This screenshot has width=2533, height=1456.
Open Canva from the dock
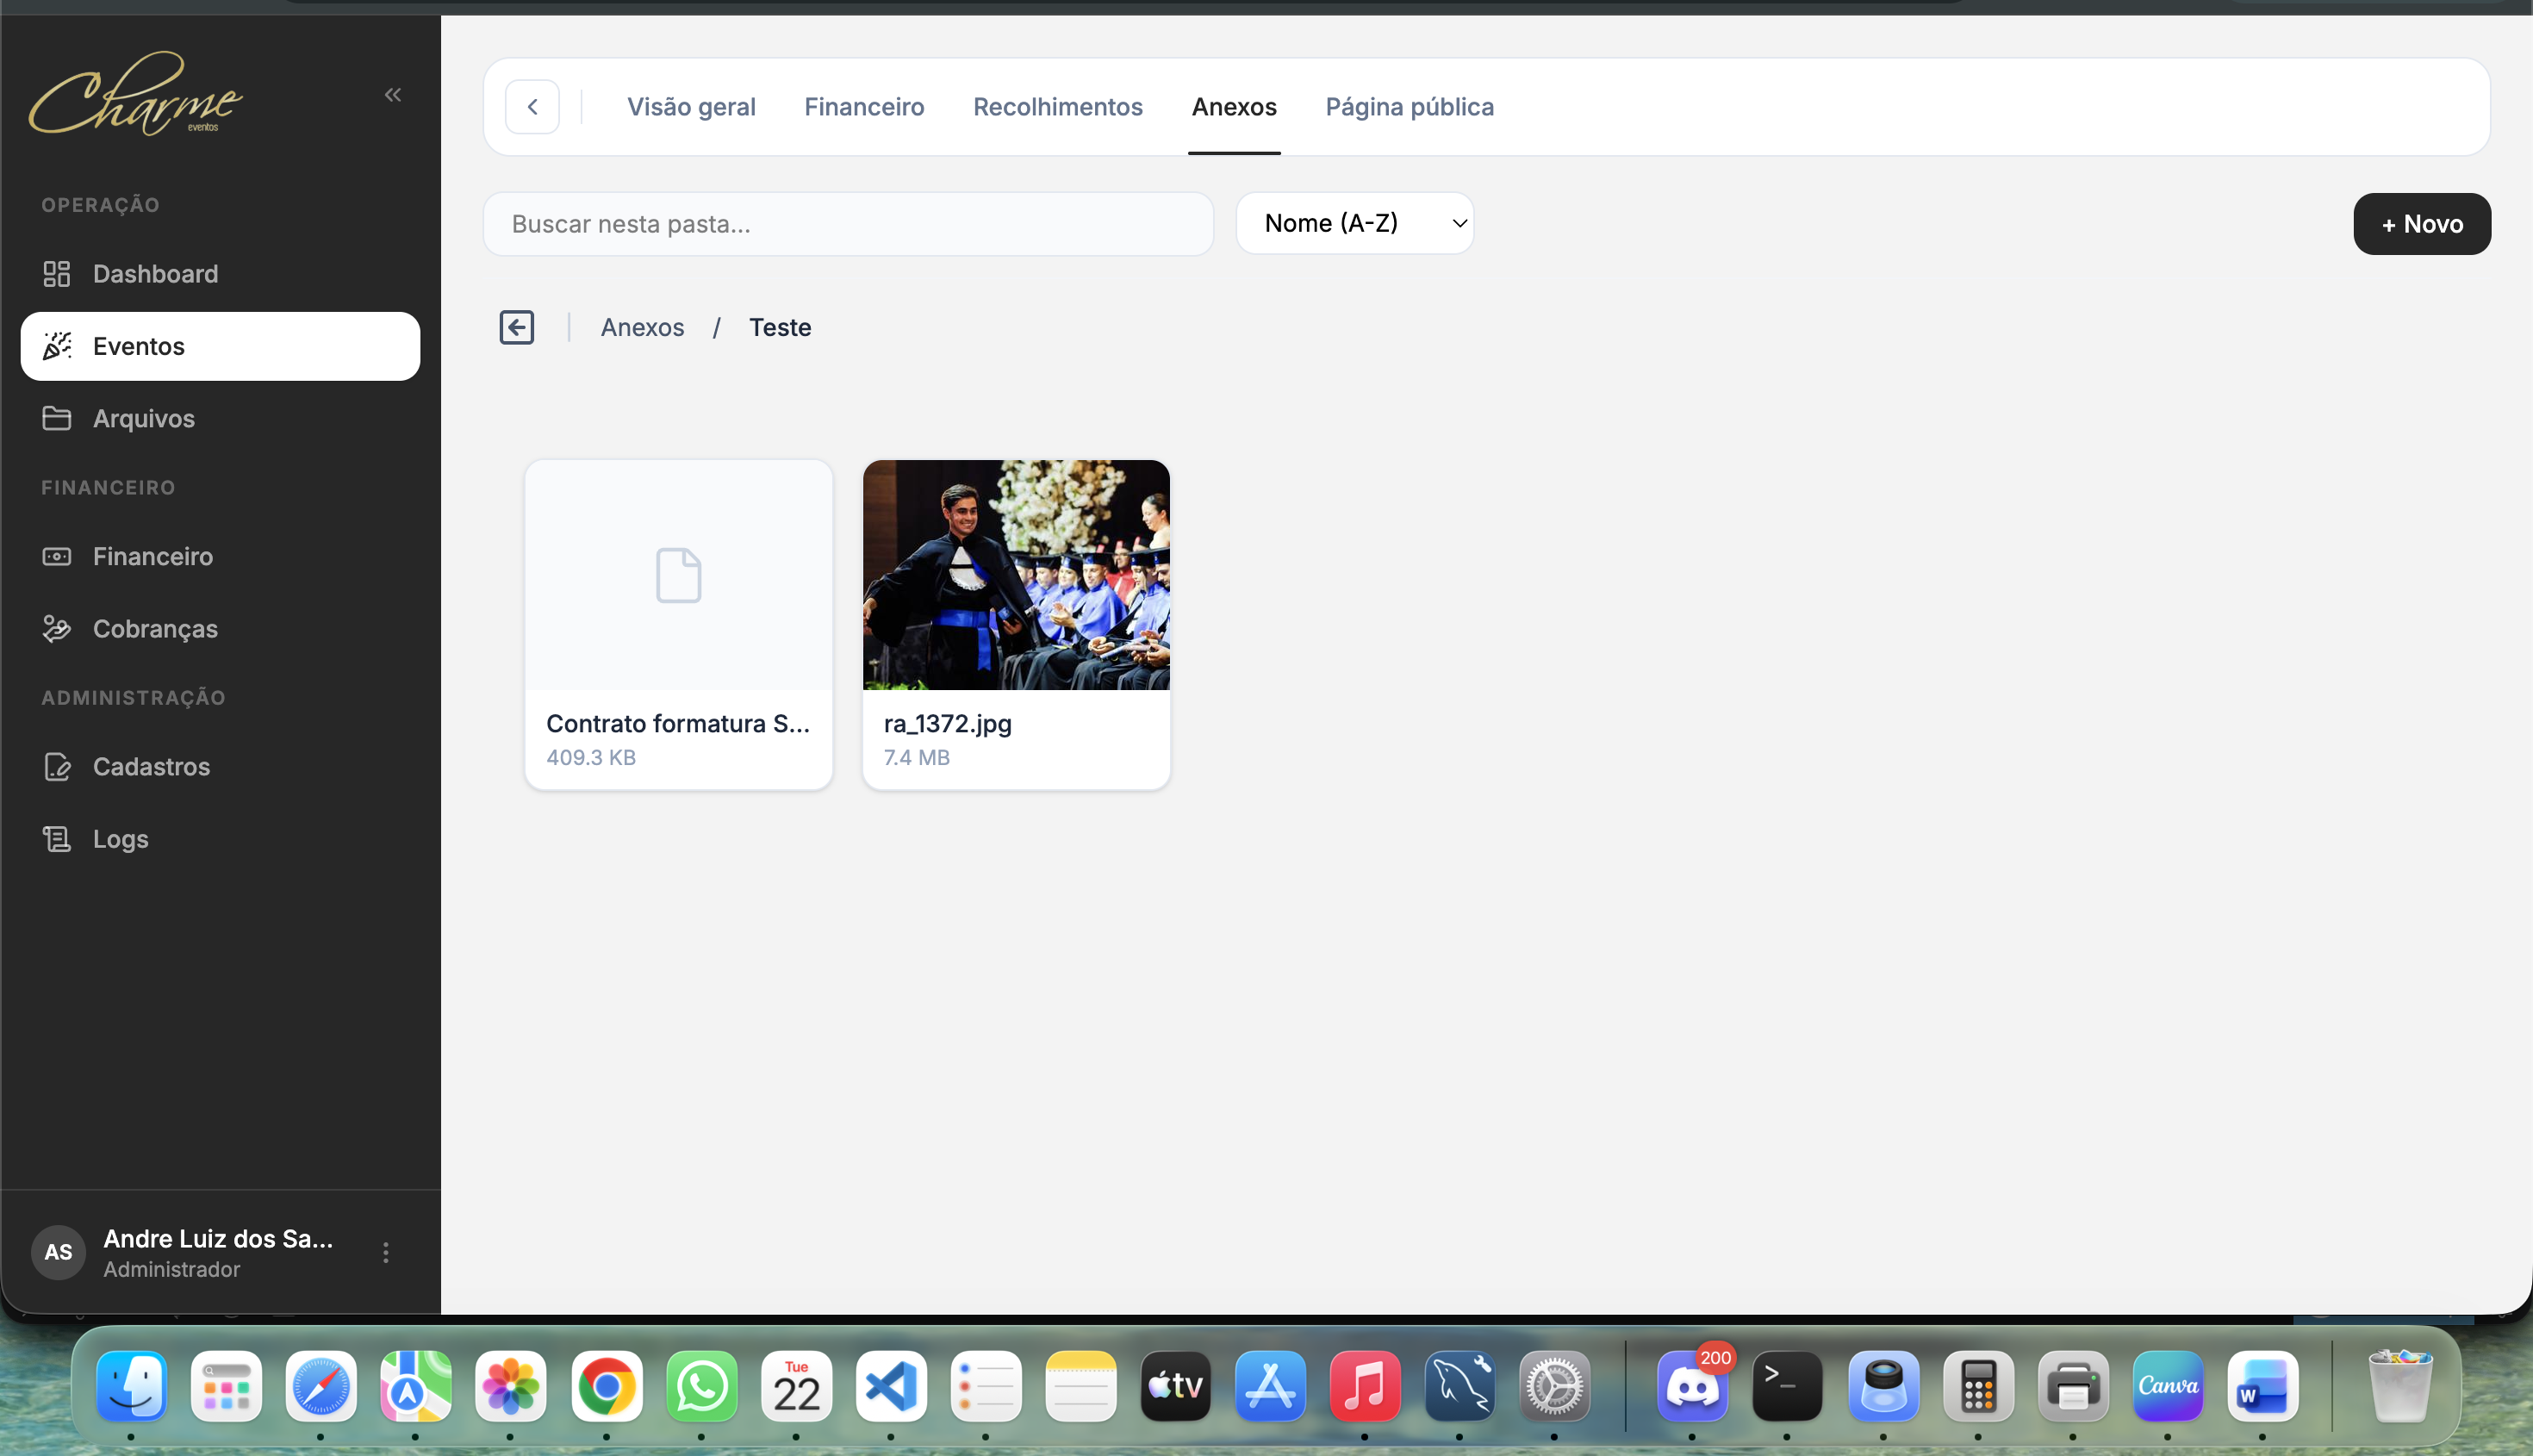tap(2167, 1386)
